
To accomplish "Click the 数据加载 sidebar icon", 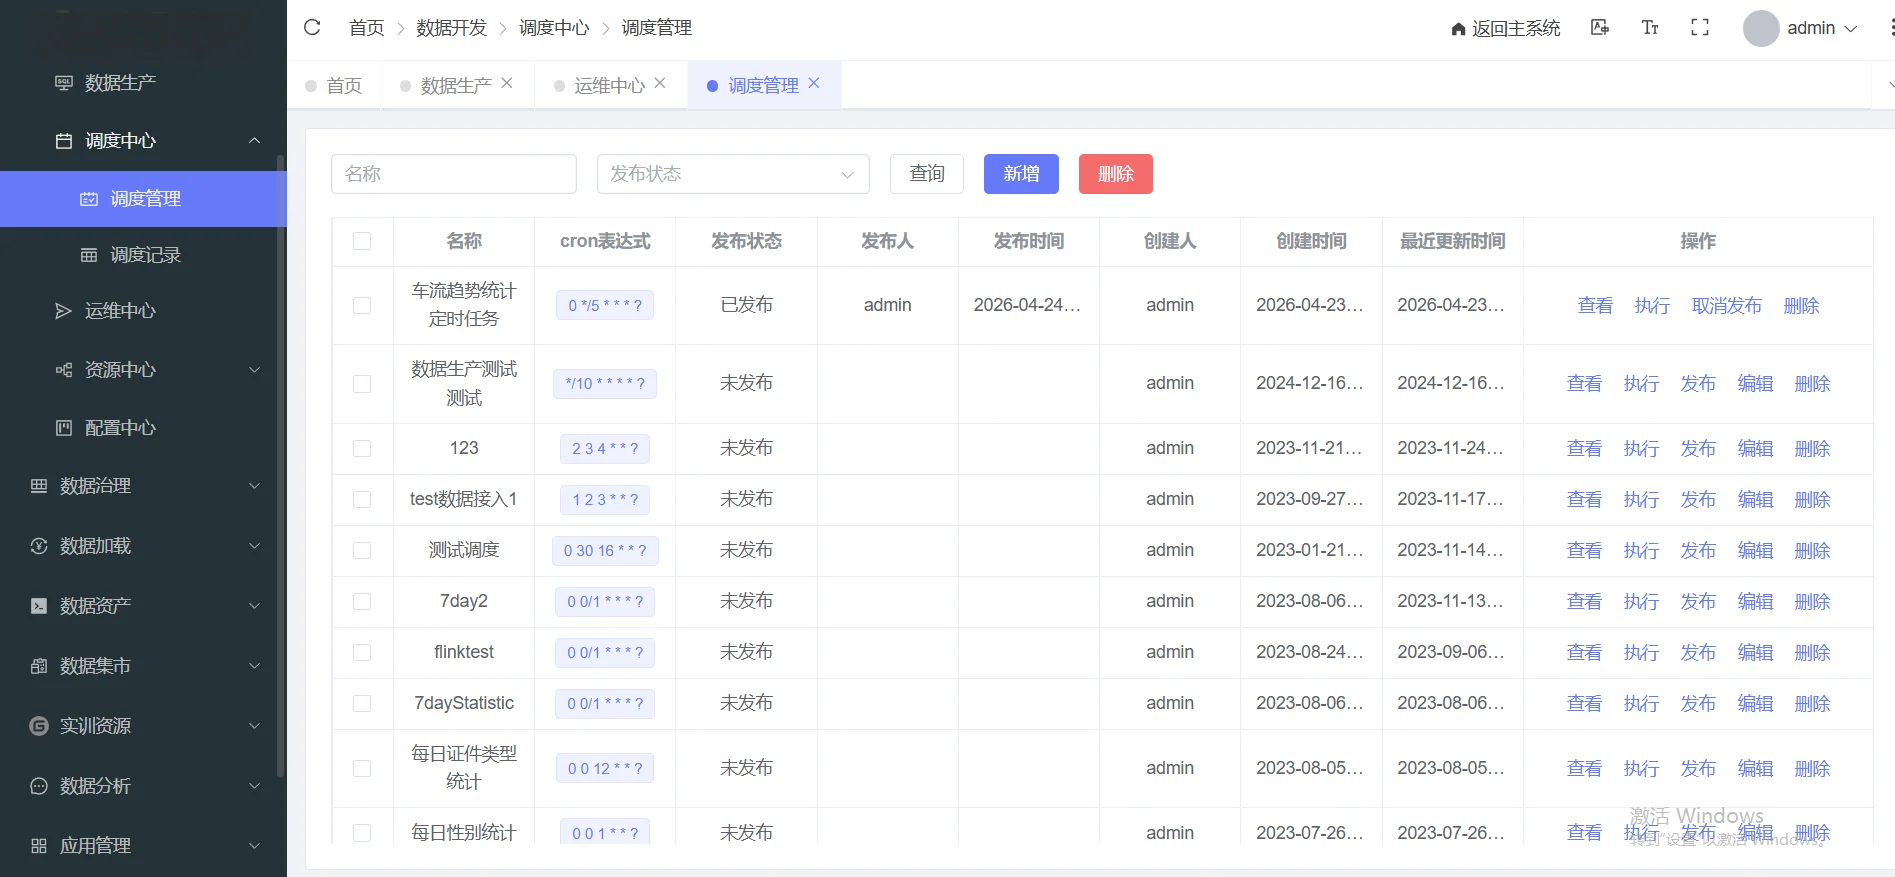I will pos(39,546).
